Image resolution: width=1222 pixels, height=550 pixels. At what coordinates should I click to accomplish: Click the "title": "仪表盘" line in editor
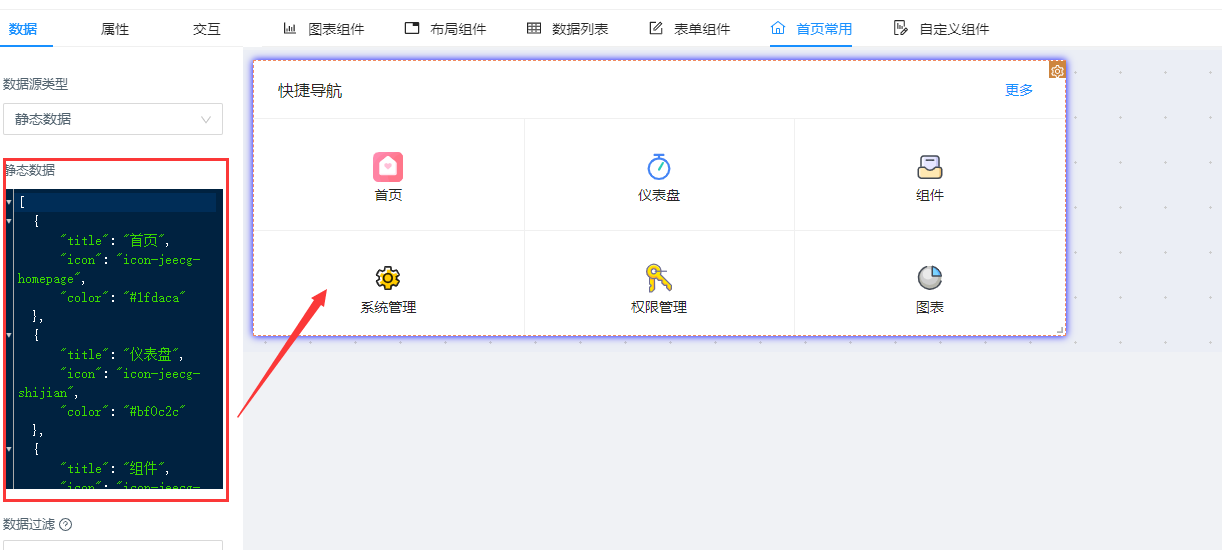click(123, 354)
